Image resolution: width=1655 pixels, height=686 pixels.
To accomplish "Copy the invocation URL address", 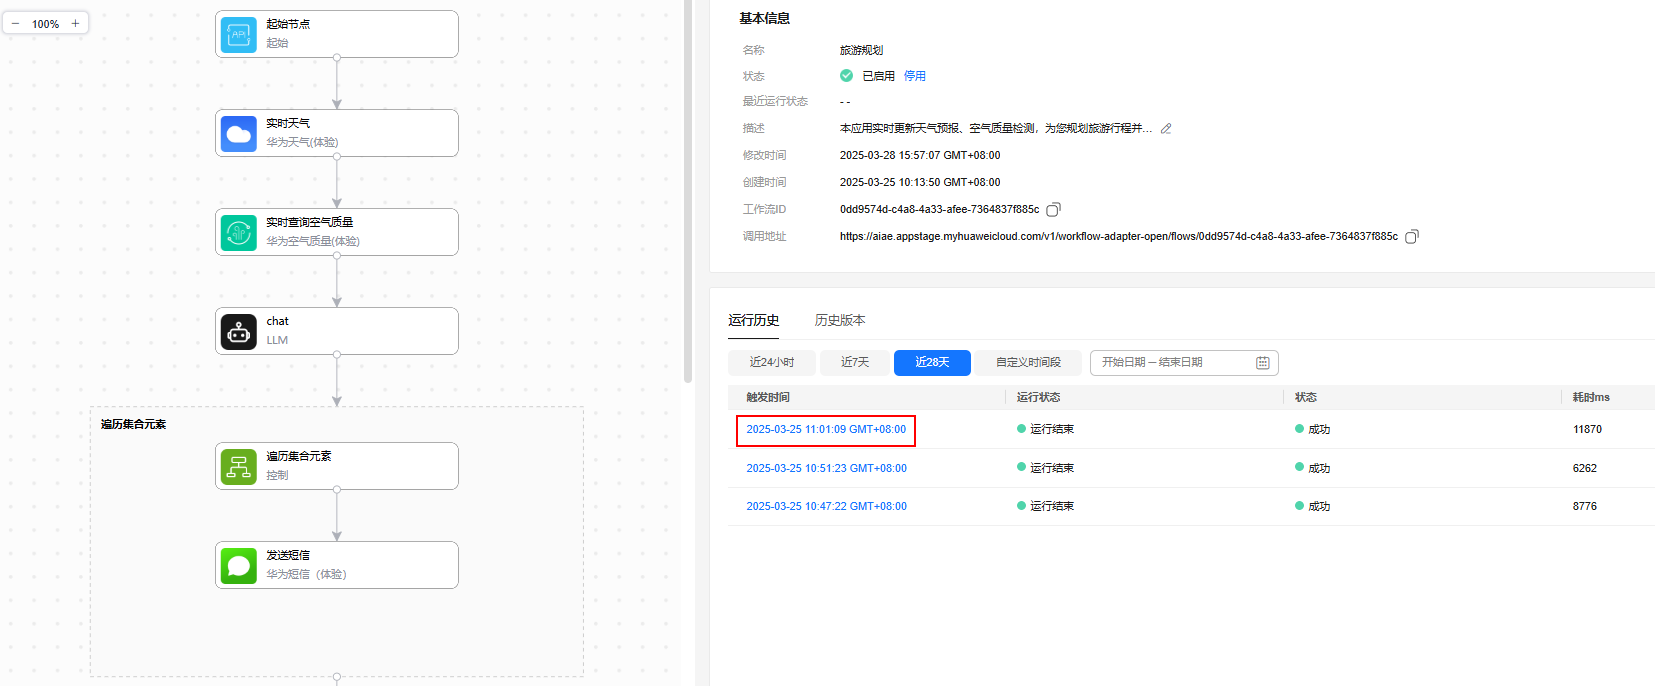I will click(1411, 237).
